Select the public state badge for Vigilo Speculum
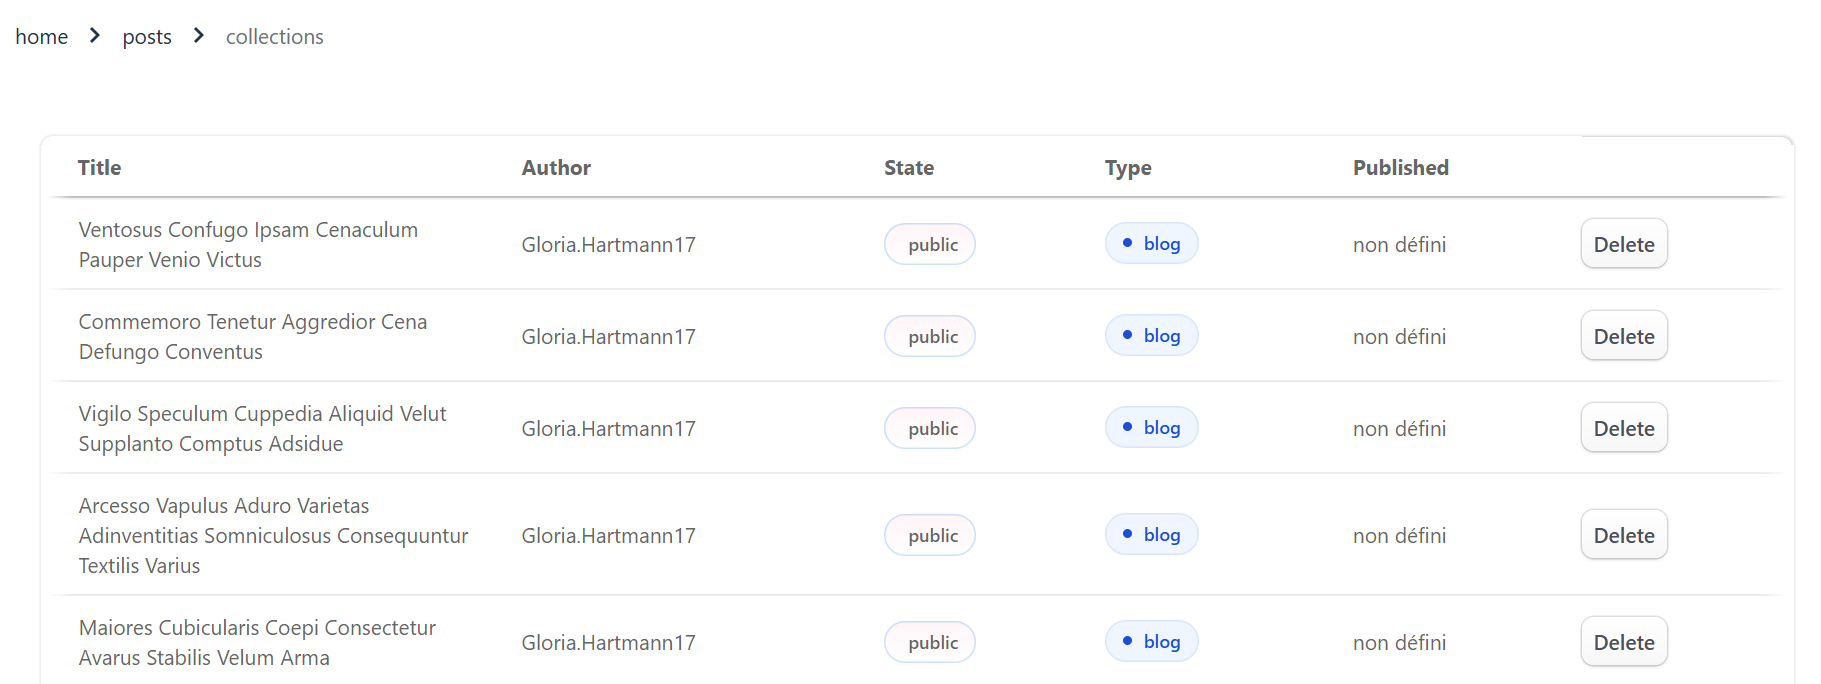The width and height of the screenshot is (1821, 684). (930, 428)
